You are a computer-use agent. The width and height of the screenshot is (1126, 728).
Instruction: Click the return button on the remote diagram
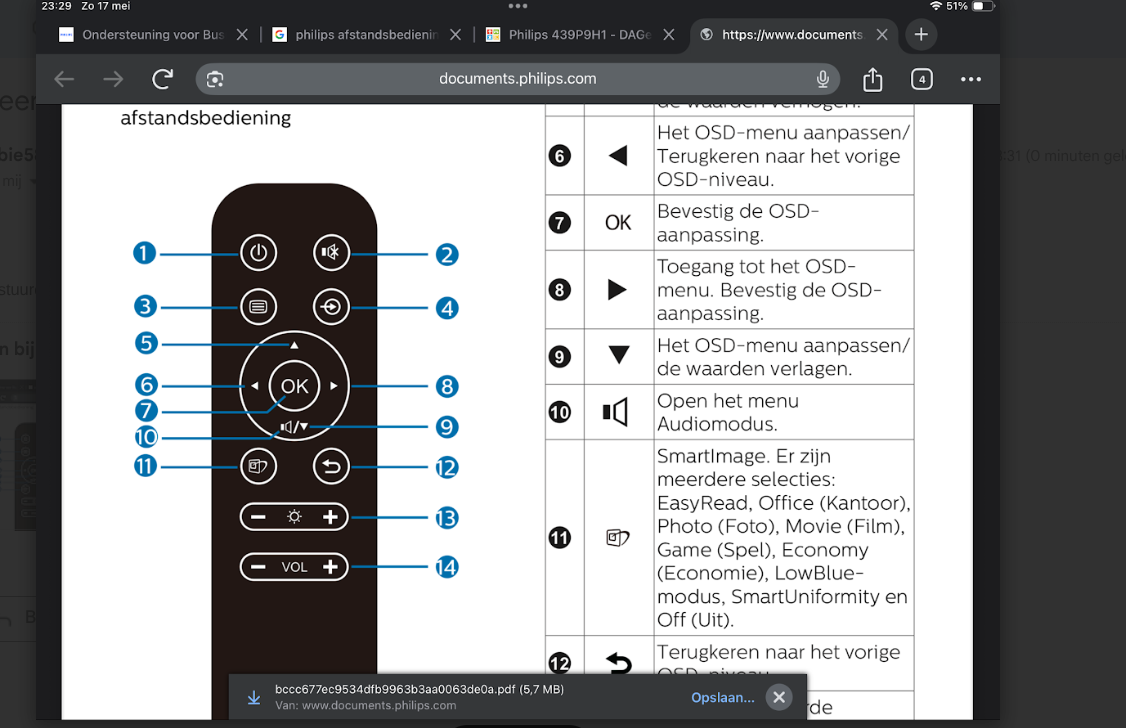click(x=331, y=467)
